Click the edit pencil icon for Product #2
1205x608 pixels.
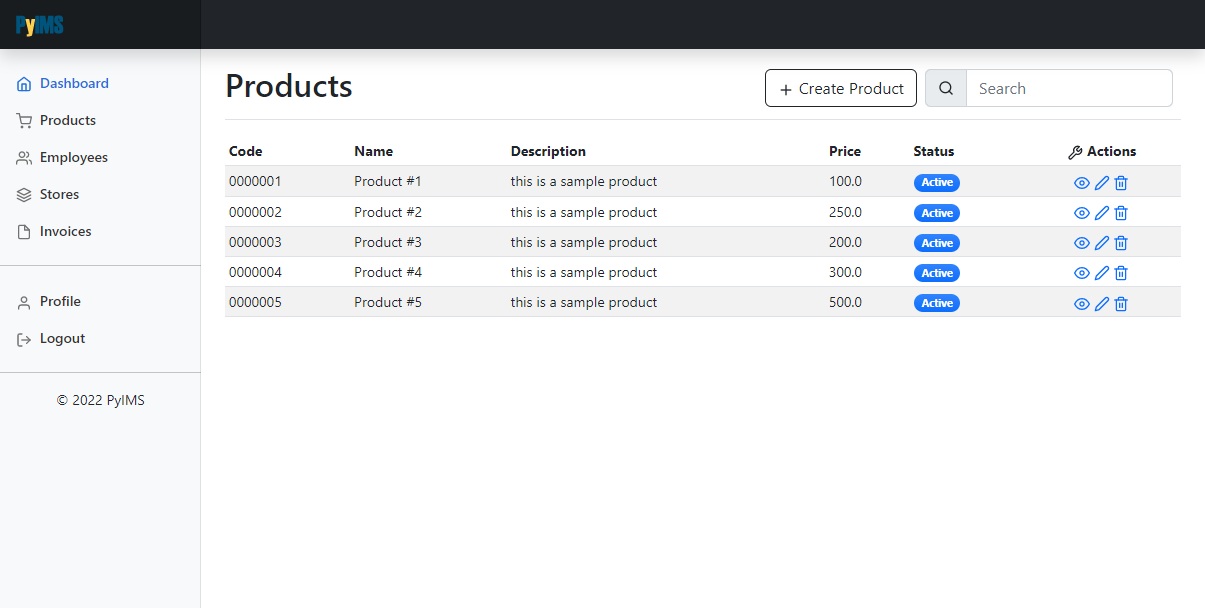1102,213
